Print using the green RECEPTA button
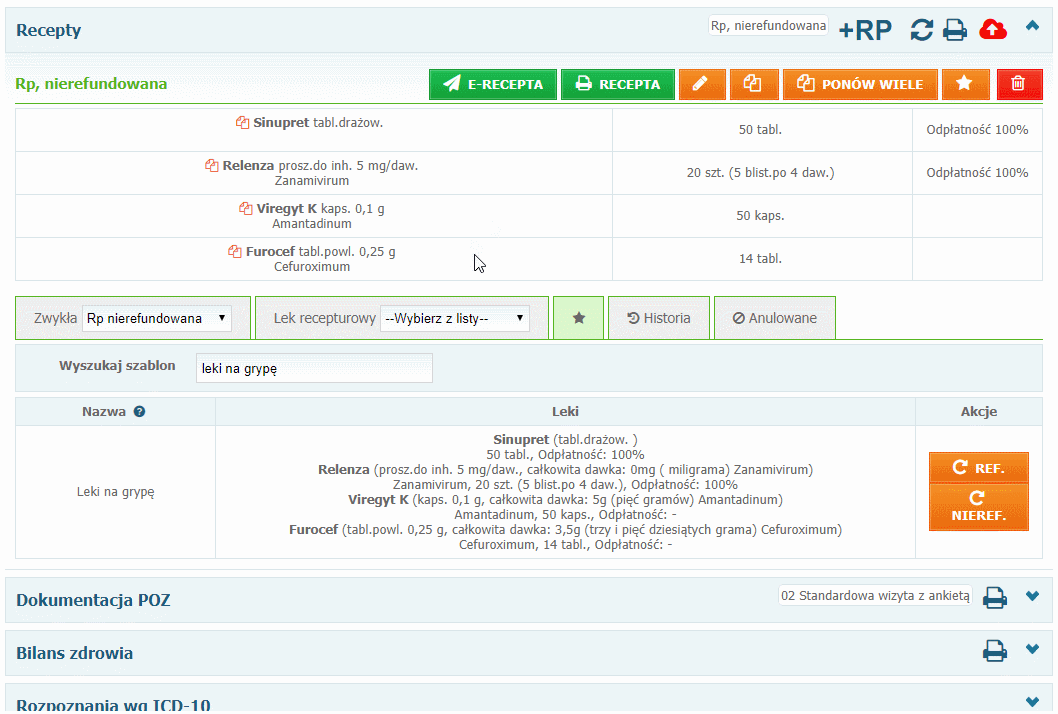 pyautogui.click(x=617, y=84)
